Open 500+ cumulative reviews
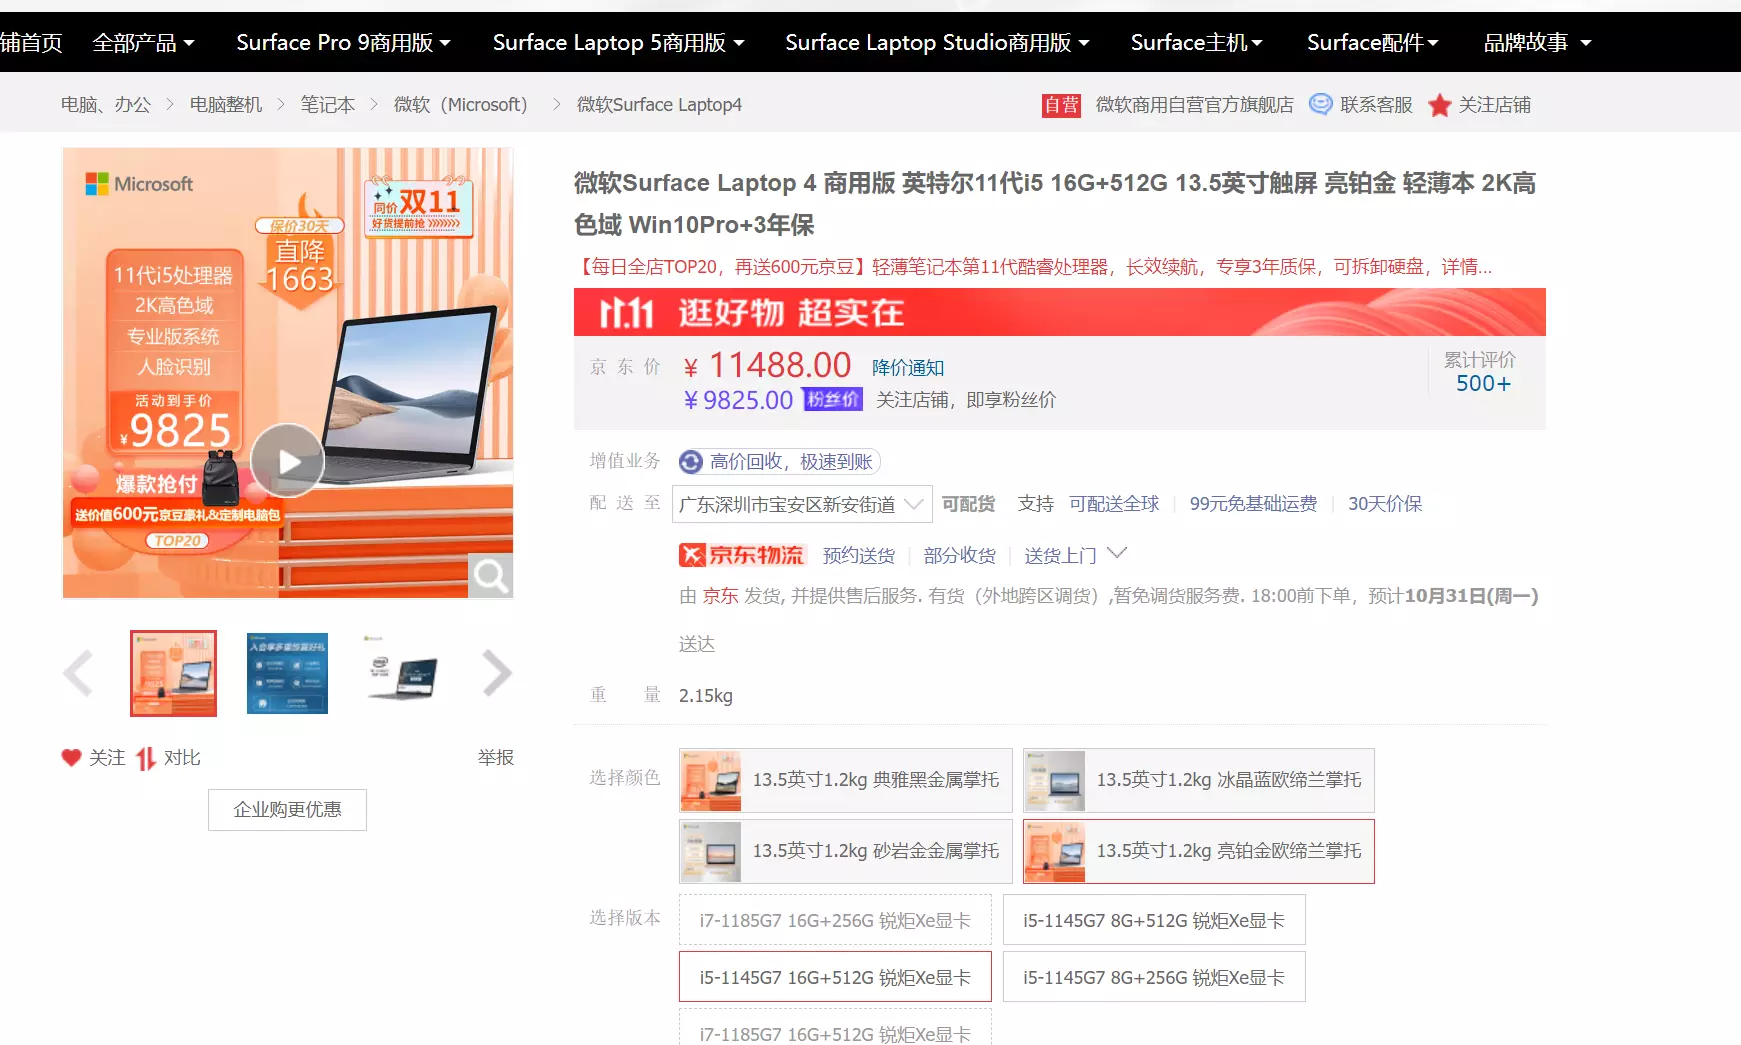Screen dimensions: 1741x1045 (x=1483, y=384)
